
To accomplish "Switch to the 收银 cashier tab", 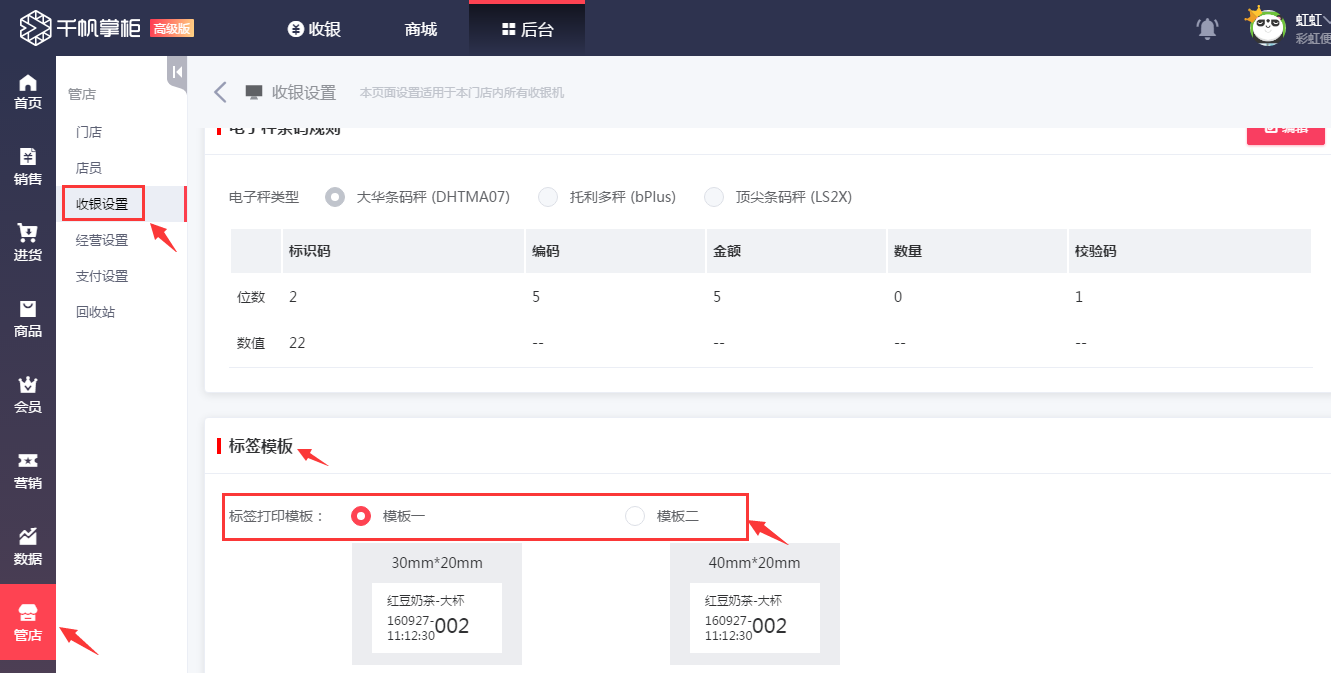I will (x=314, y=28).
